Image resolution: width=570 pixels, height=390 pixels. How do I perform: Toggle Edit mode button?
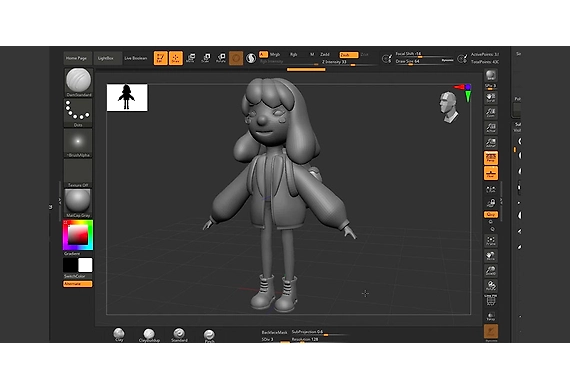pyautogui.click(x=160, y=58)
